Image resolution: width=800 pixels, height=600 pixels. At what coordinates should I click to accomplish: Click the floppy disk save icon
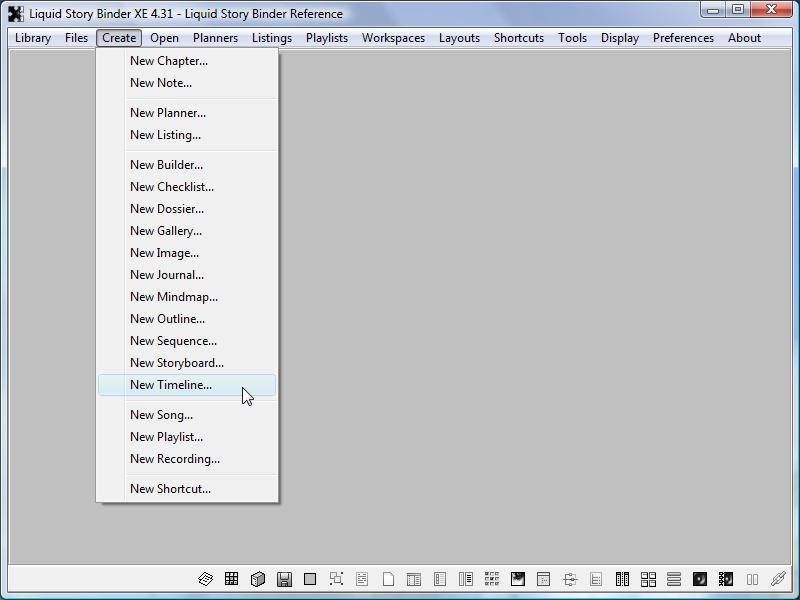click(284, 579)
